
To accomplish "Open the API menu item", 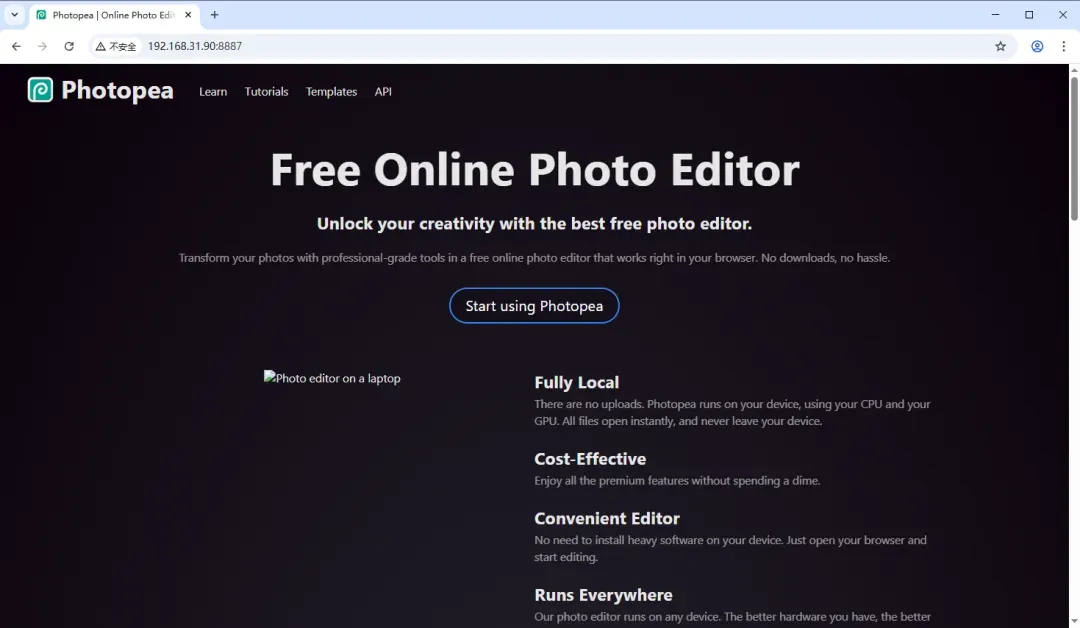I will coord(383,92).
